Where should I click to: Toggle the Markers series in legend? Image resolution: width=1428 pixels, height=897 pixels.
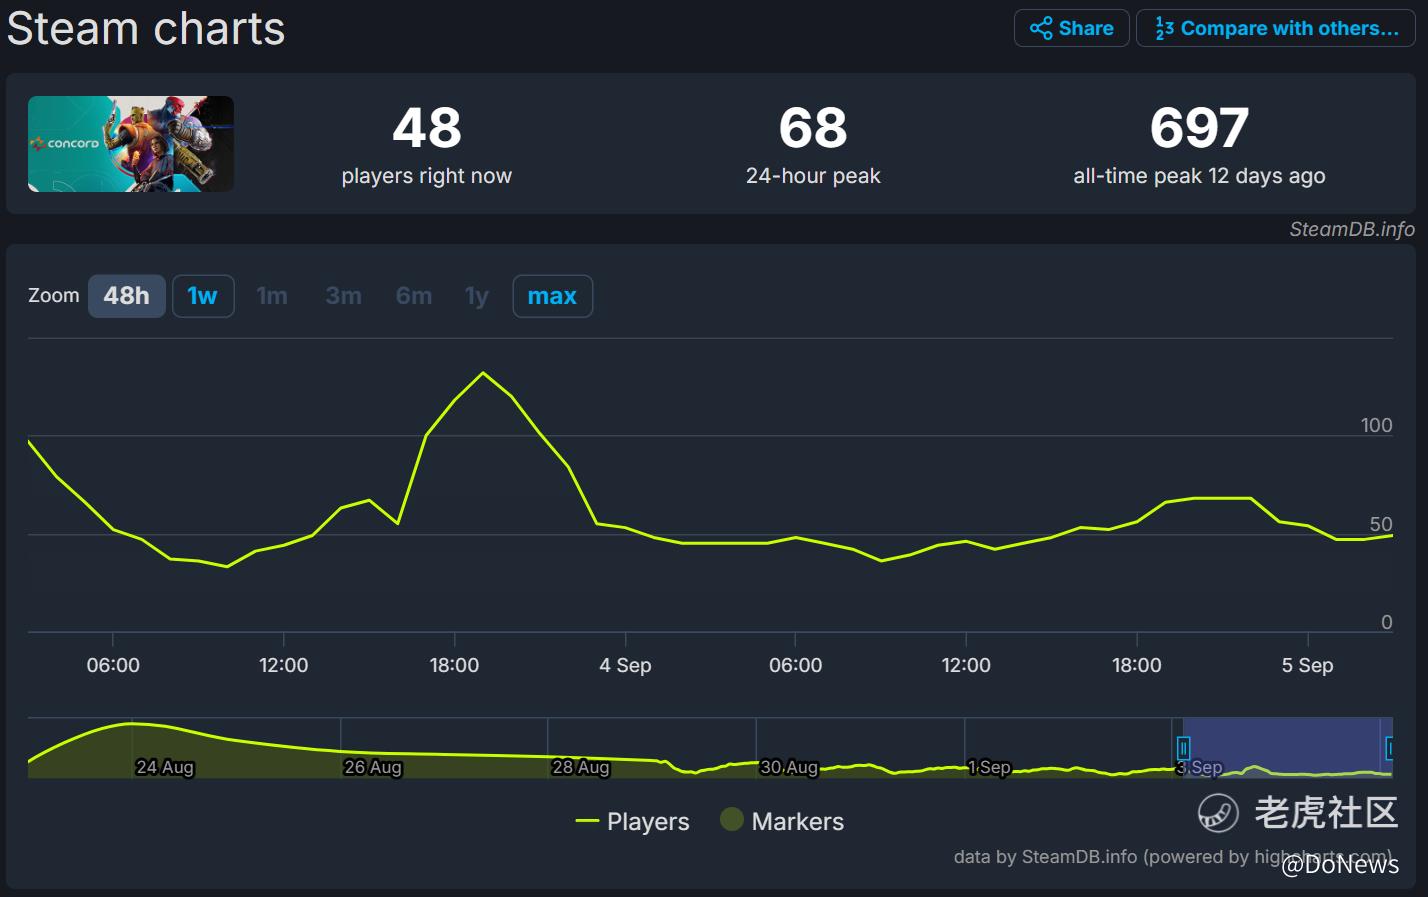[x=782, y=821]
